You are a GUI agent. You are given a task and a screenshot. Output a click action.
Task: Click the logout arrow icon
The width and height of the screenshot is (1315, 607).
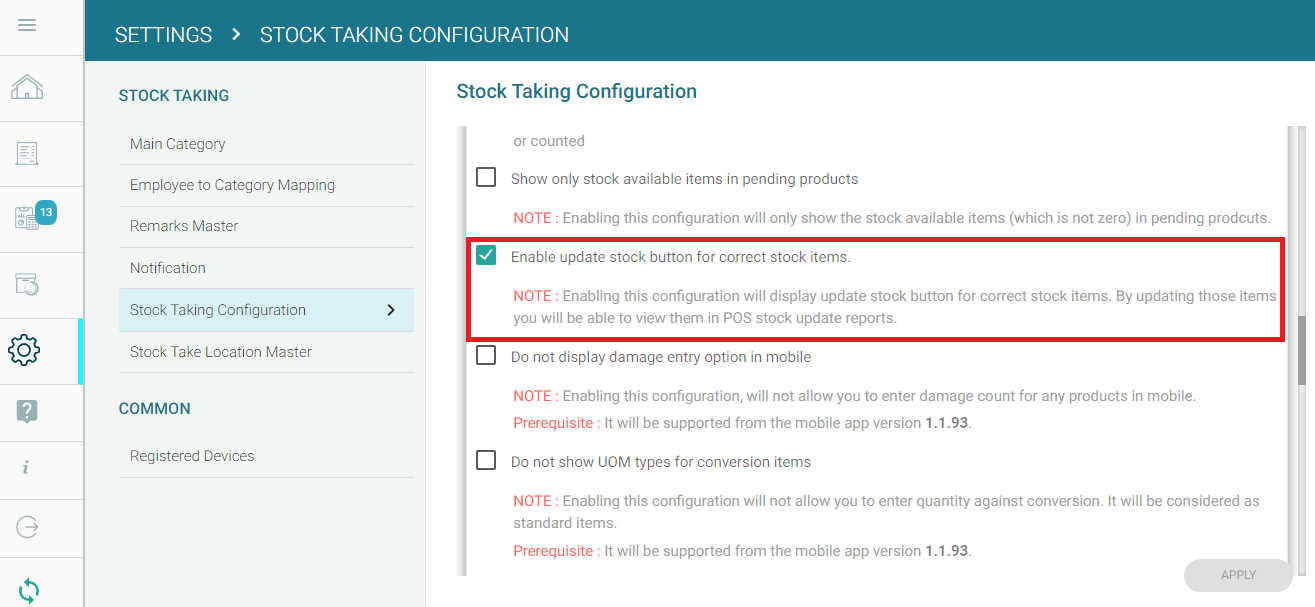(27, 527)
